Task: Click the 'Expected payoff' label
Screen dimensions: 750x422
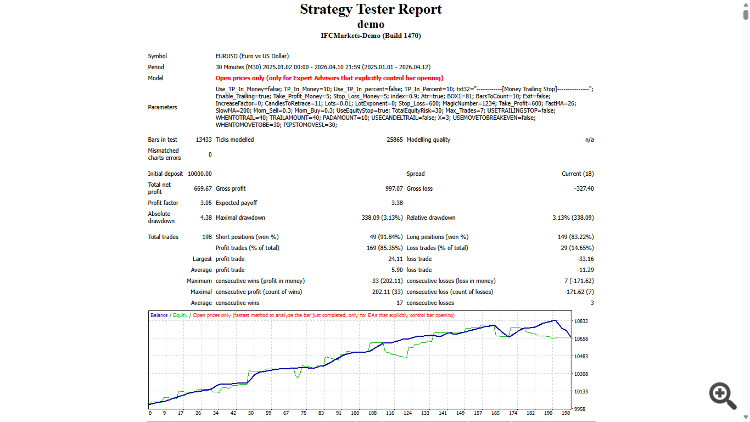Action: 236,203
